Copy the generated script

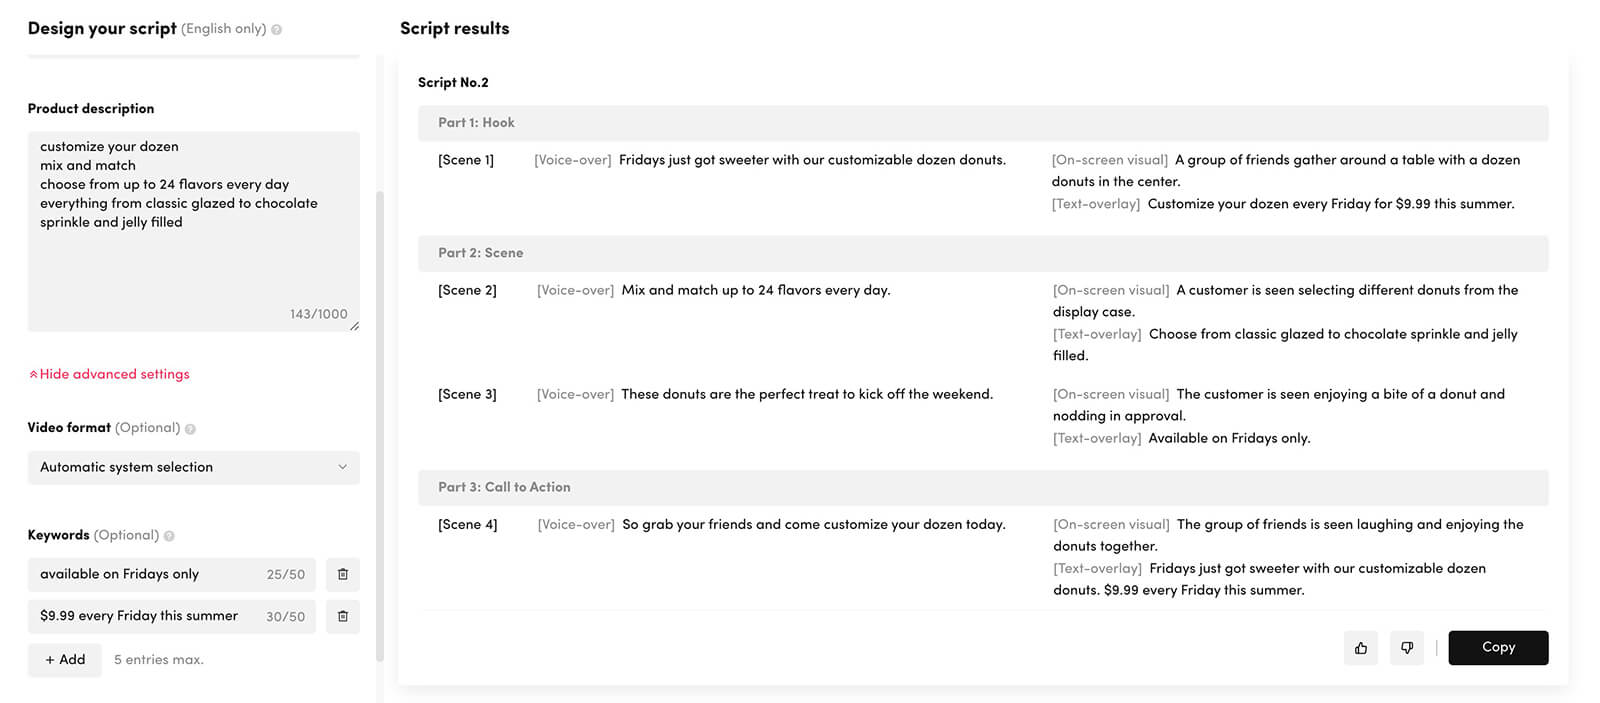click(1498, 648)
